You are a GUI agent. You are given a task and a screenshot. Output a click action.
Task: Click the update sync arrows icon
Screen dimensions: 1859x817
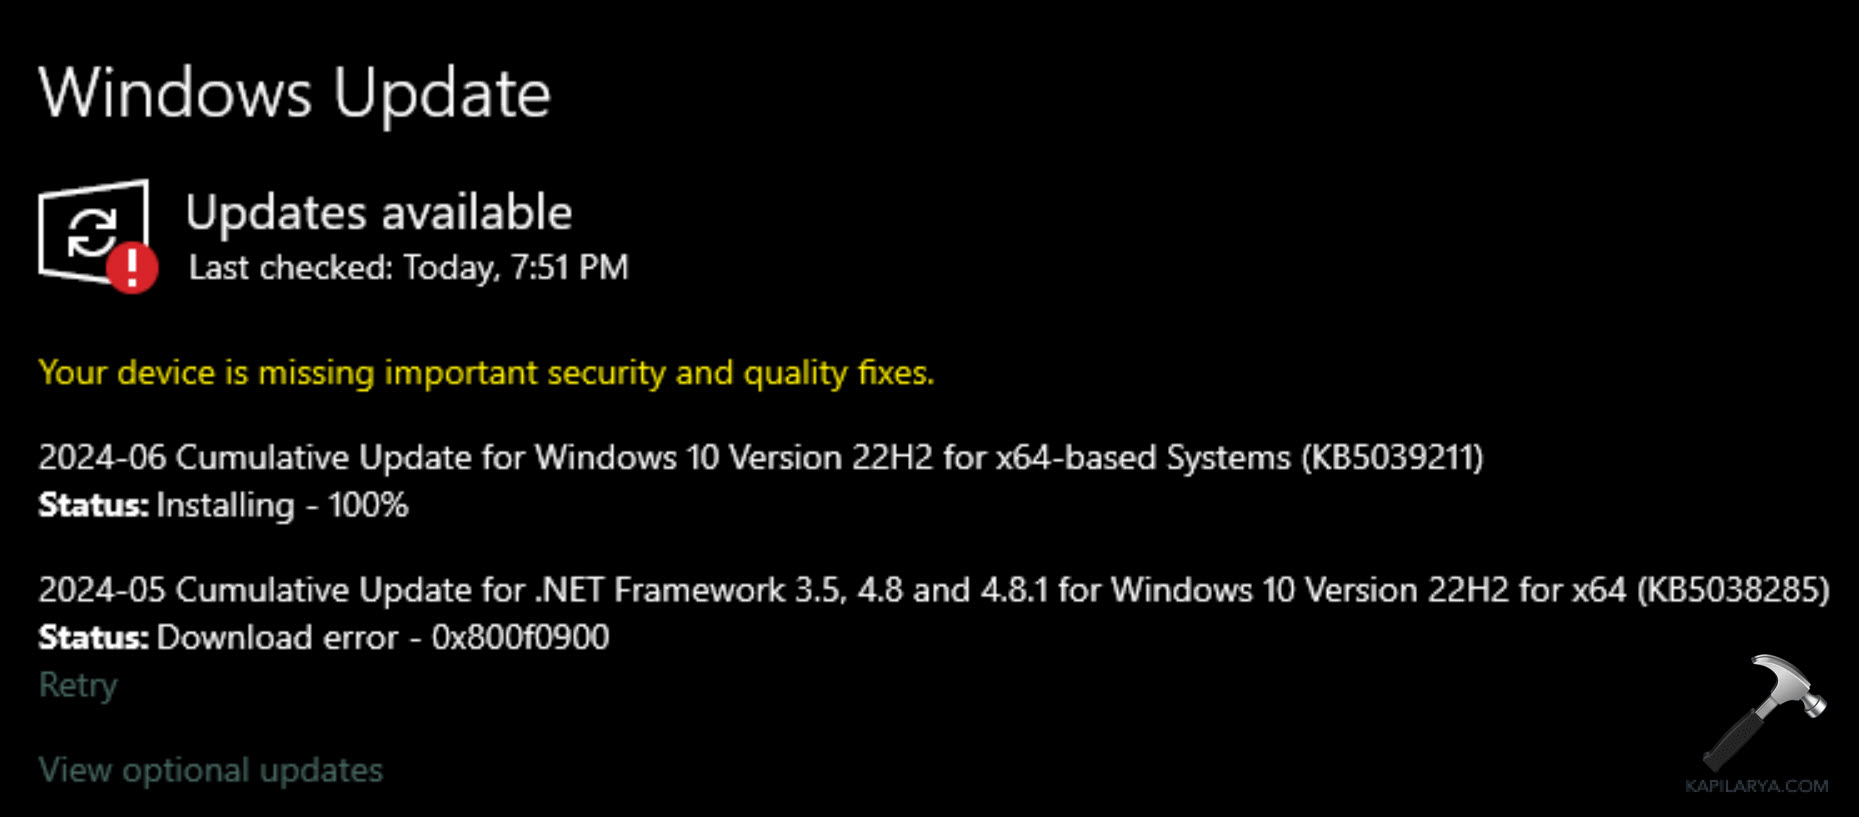(91, 232)
